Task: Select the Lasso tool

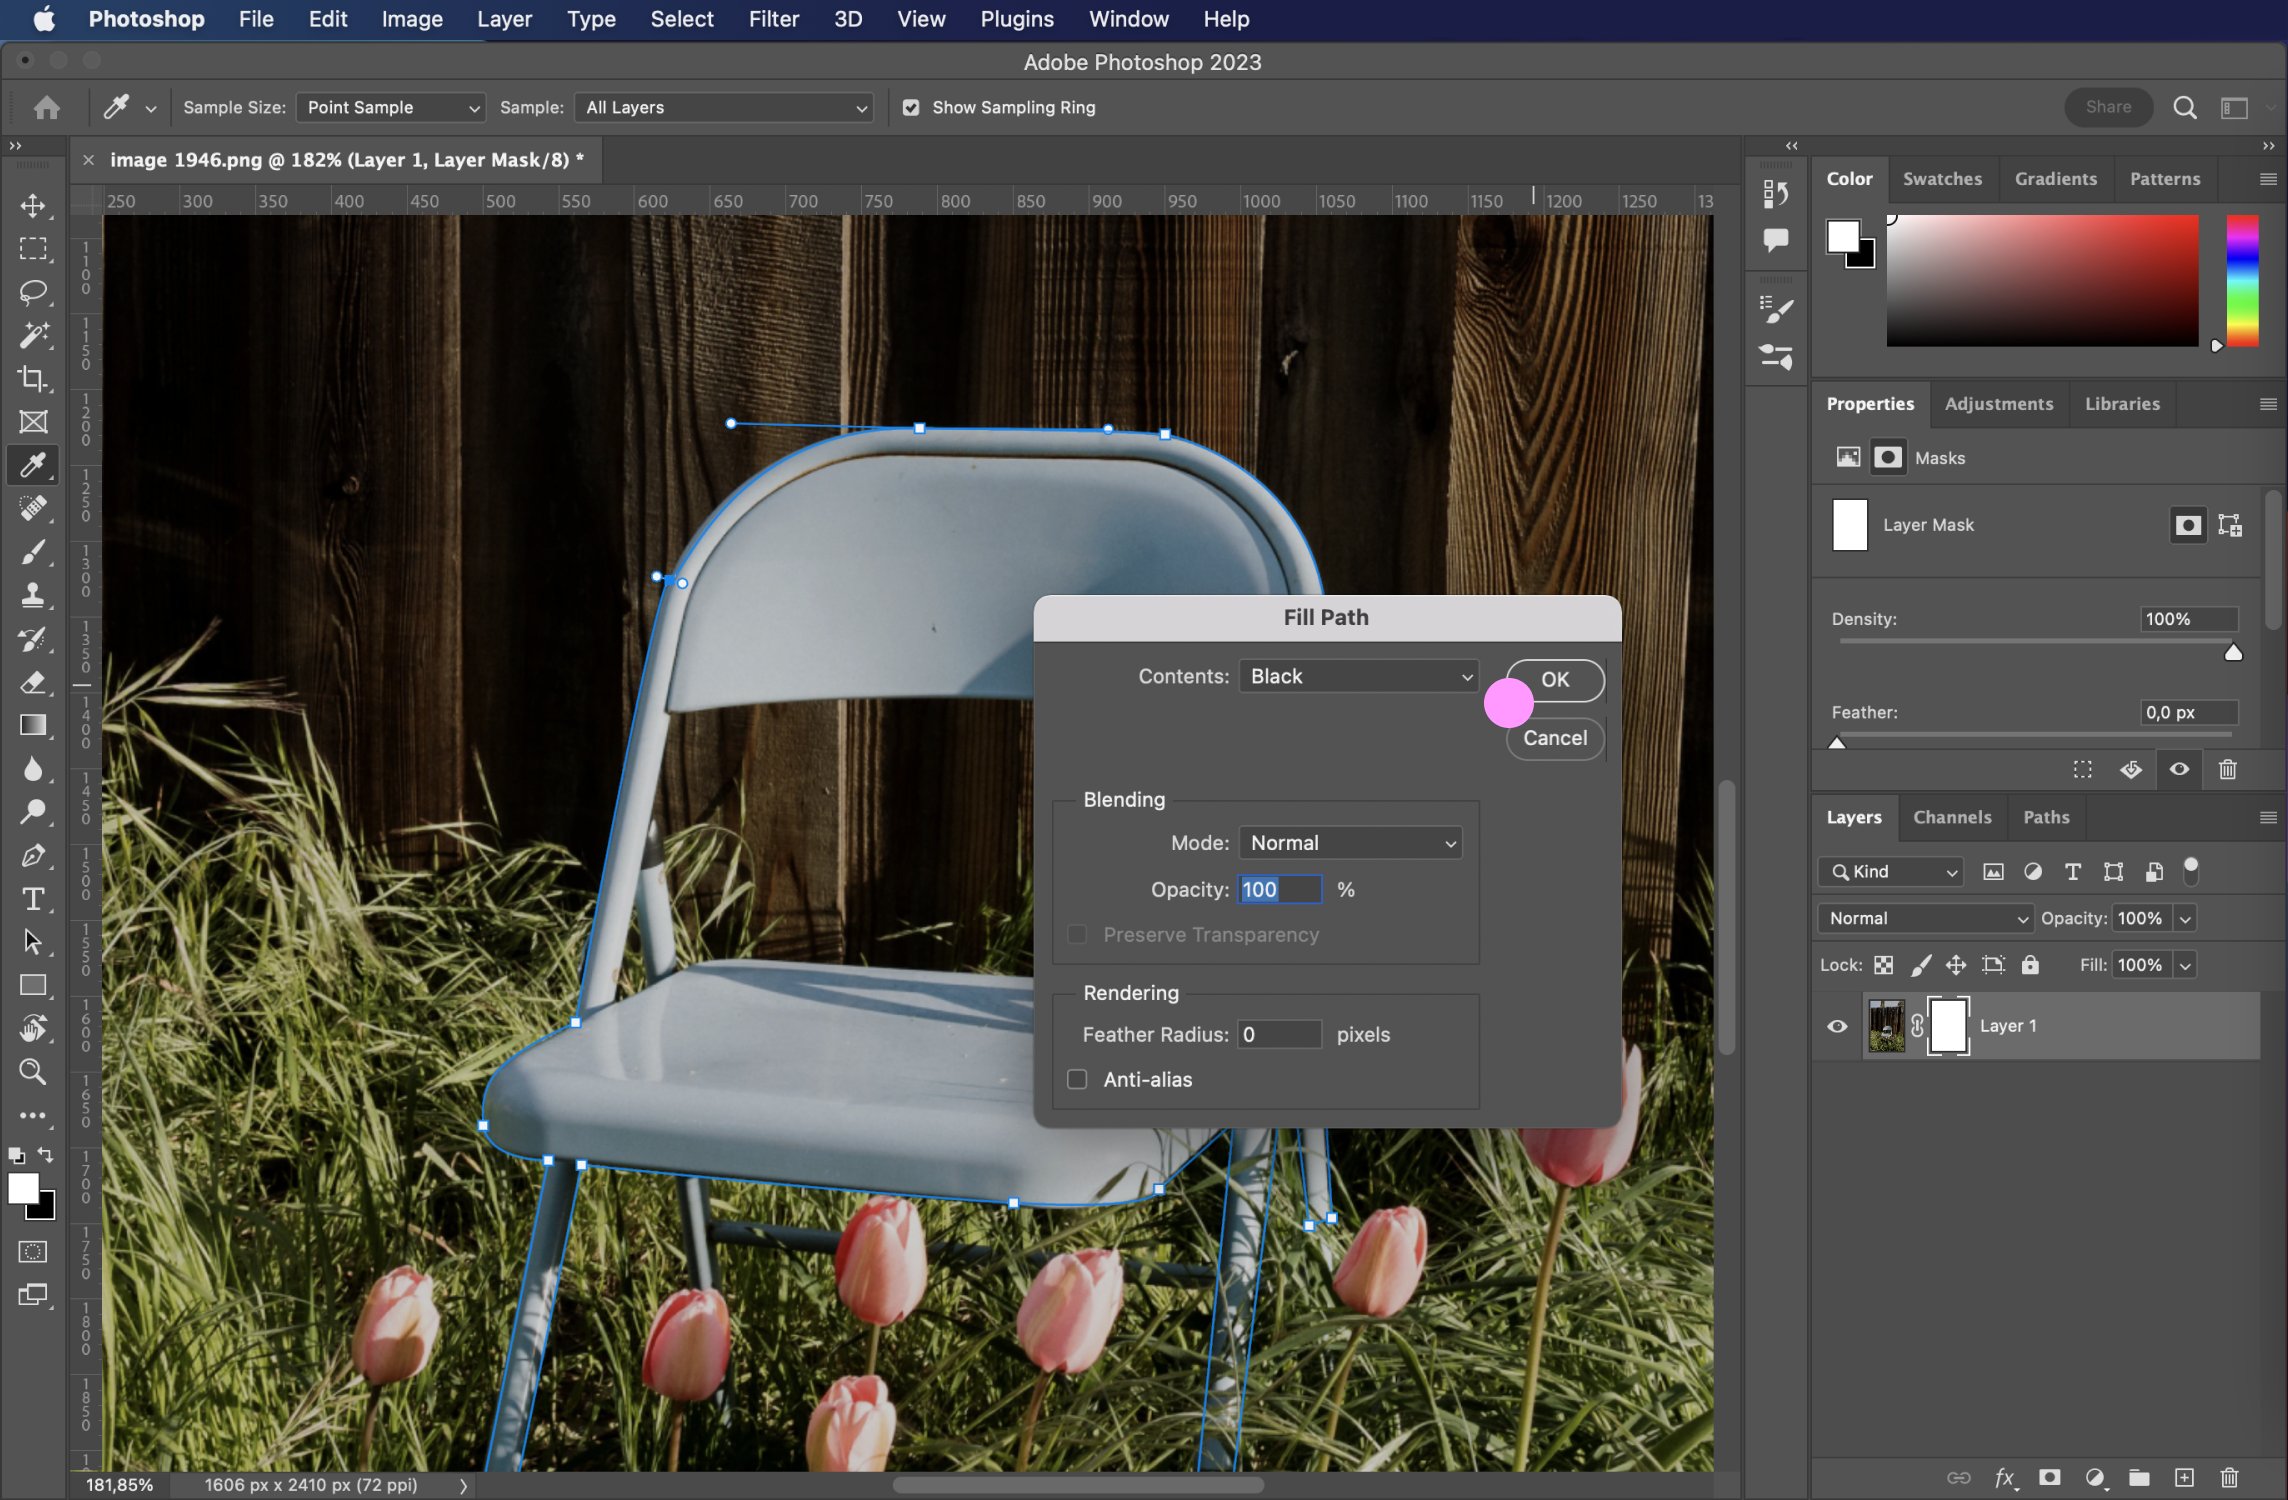Action: [32, 290]
